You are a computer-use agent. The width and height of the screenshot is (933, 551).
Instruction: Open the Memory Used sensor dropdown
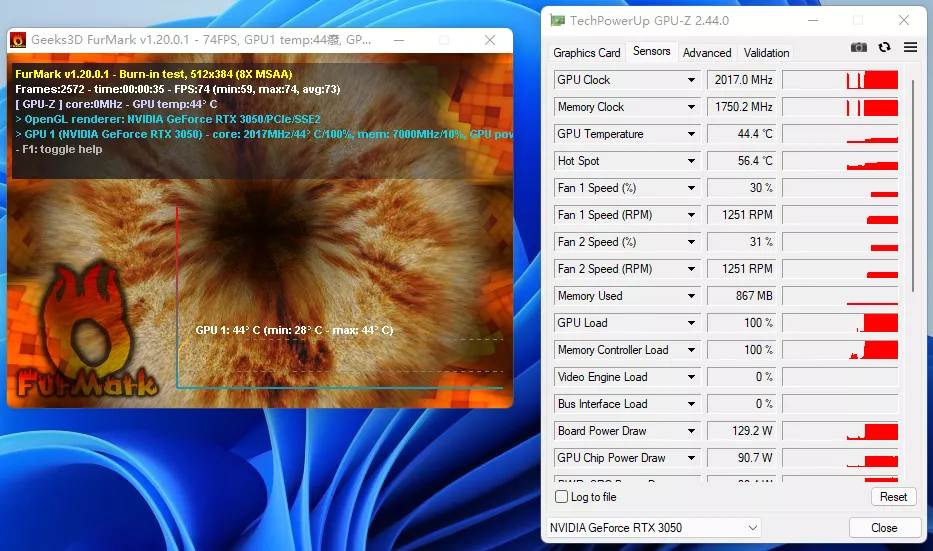[691, 296]
